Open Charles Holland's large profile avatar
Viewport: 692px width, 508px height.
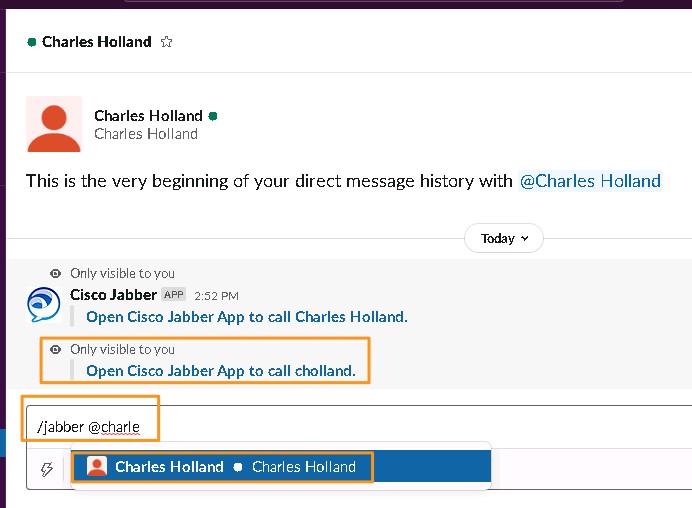pyautogui.click(x=54, y=124)
